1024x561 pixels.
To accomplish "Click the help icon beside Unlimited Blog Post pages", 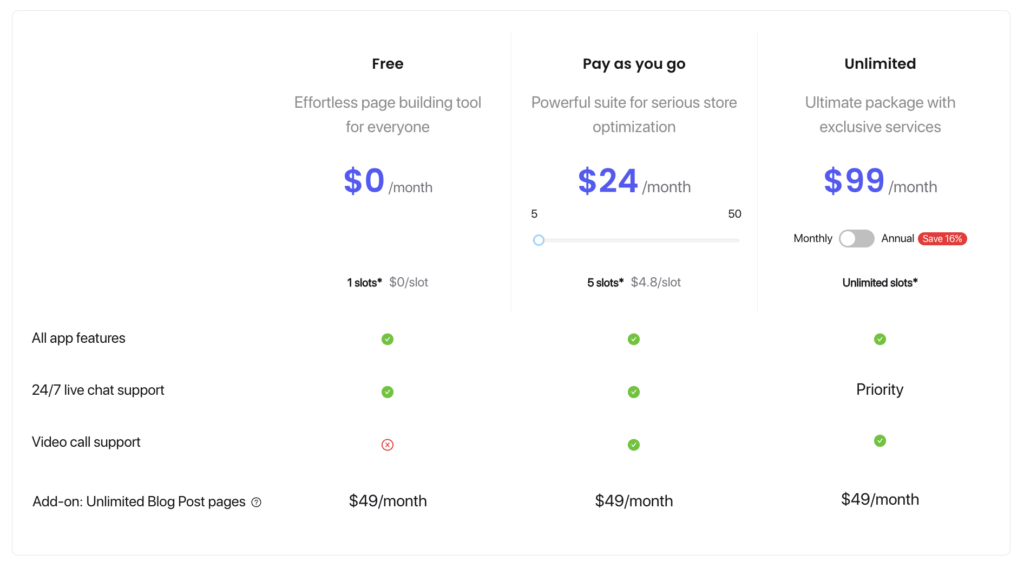I will pos(257,502).
